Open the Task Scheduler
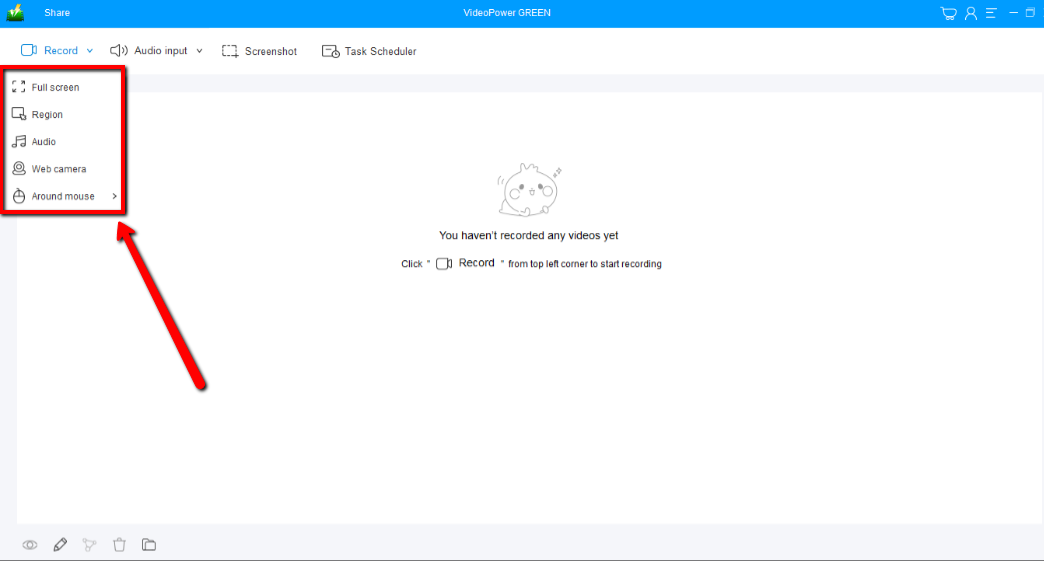1044x561 pixels. point(369,51)
